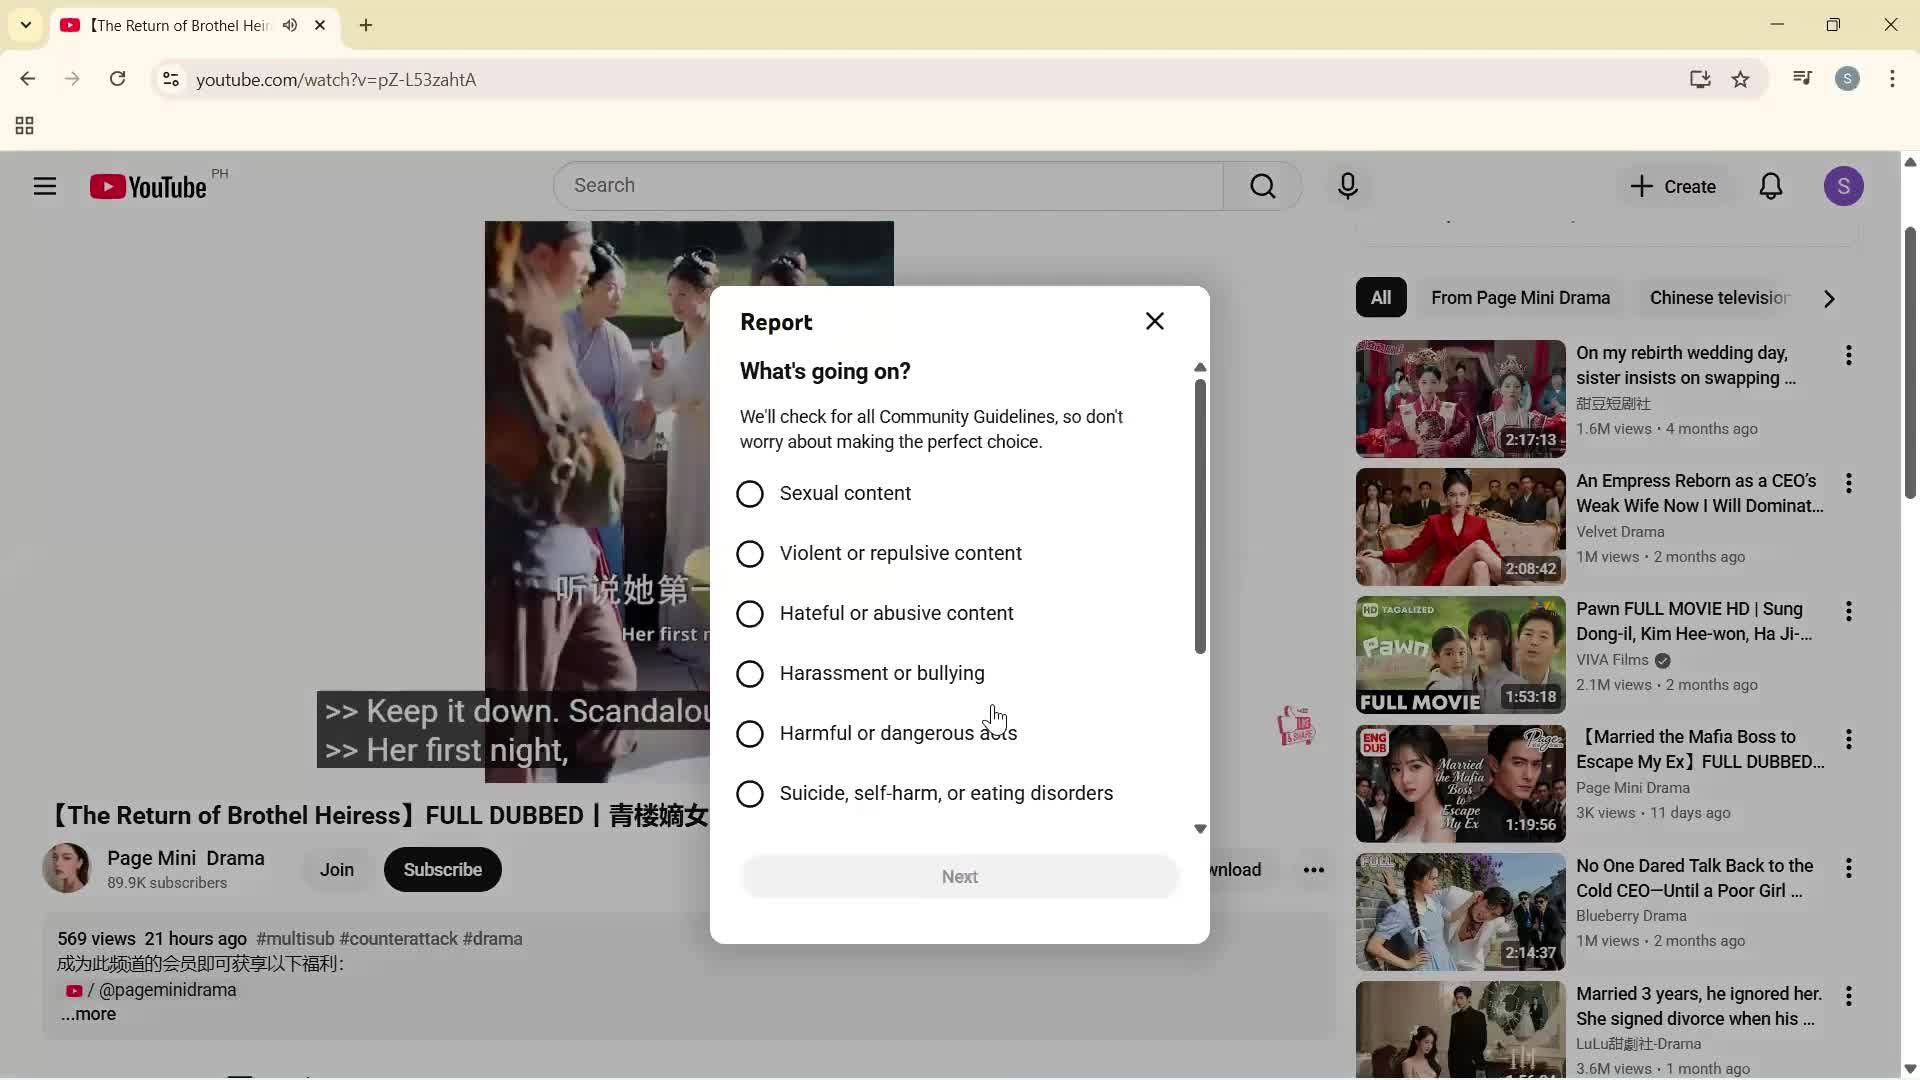Select Harassment or bullying option
The image size is (1920, 1080).
click(x=751, y=673)
